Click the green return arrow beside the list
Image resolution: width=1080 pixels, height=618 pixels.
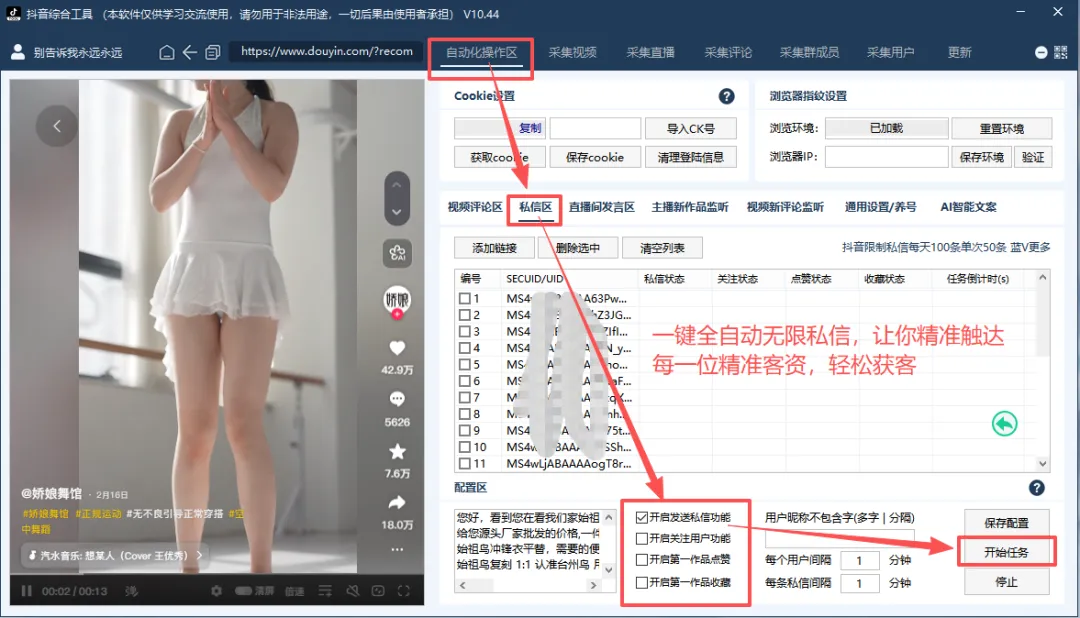1004,424
